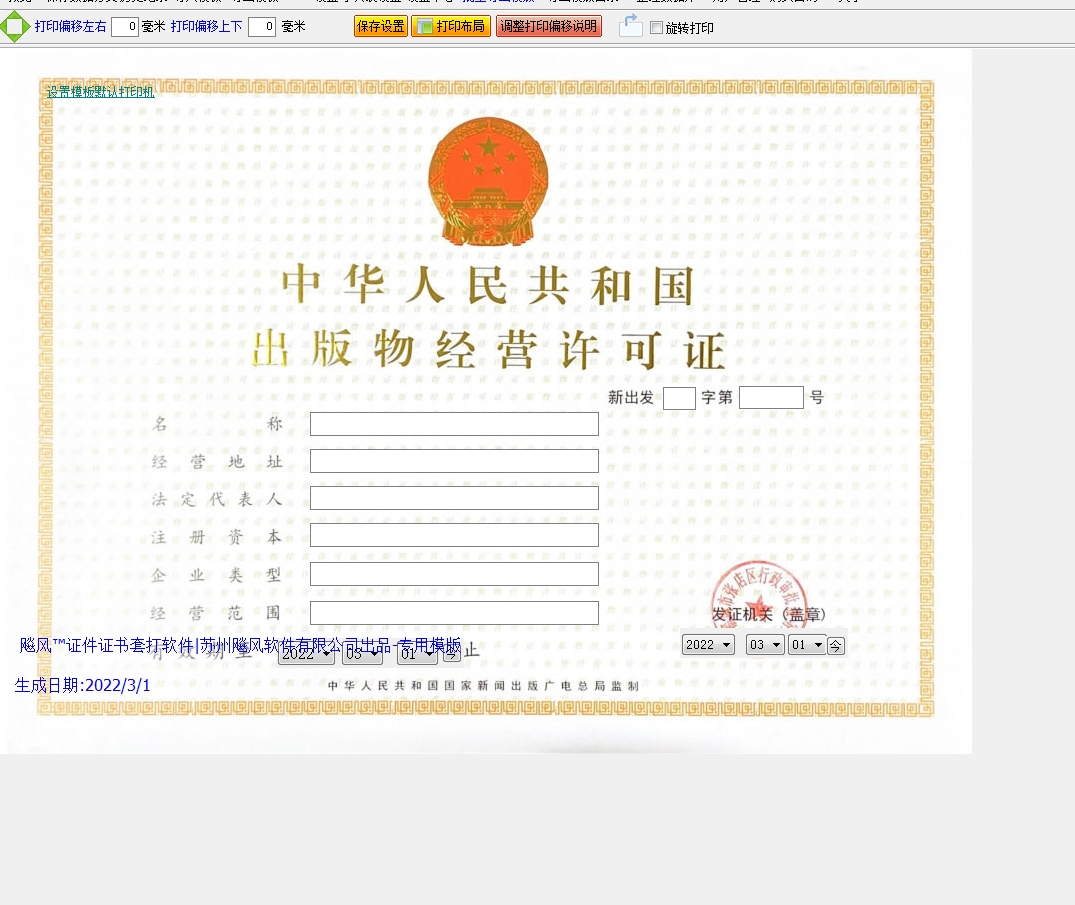Click the 今 today button of validity date
This screenshot has width=1075, height=905.
coord(452,655)
